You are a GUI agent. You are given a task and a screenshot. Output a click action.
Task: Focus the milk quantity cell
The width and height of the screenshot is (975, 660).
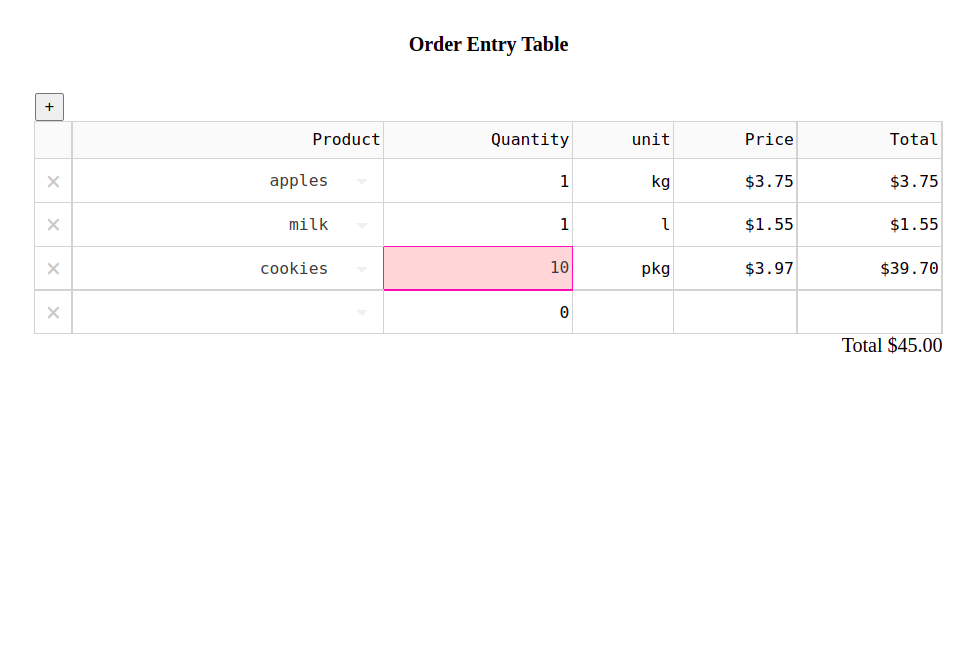[478, 225]
